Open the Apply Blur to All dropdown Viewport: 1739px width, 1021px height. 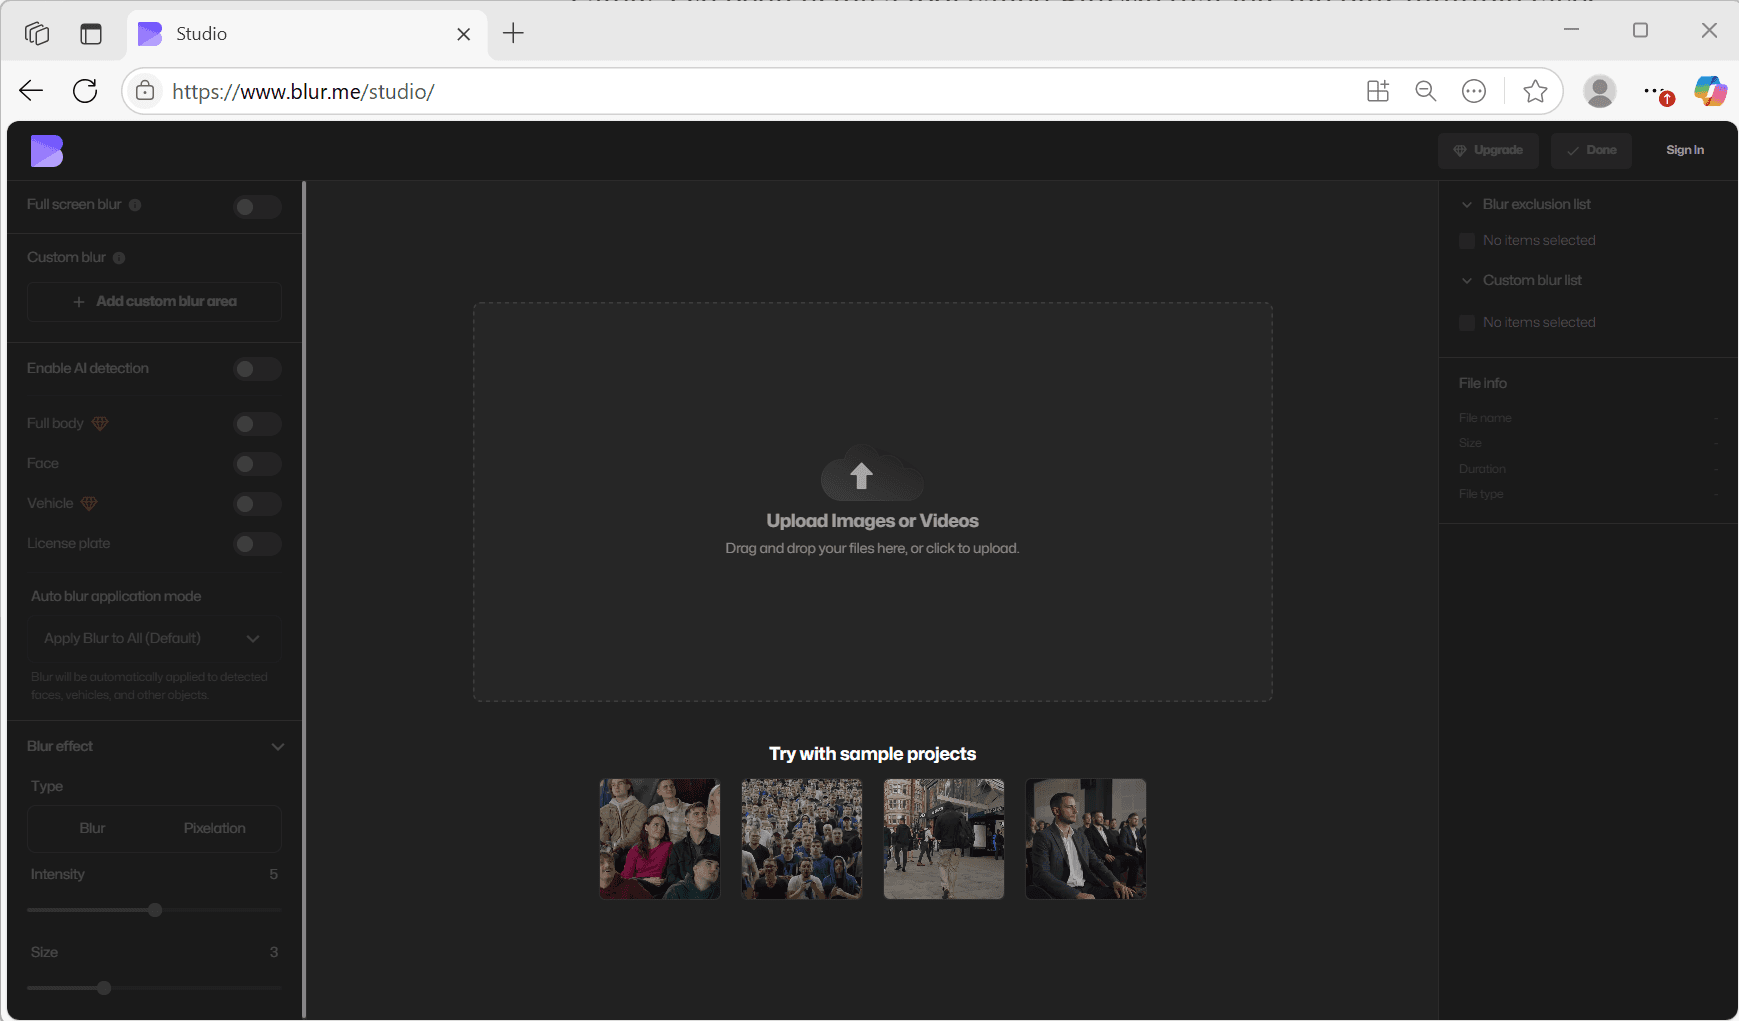pyautogui.click(x=153, y=637)
